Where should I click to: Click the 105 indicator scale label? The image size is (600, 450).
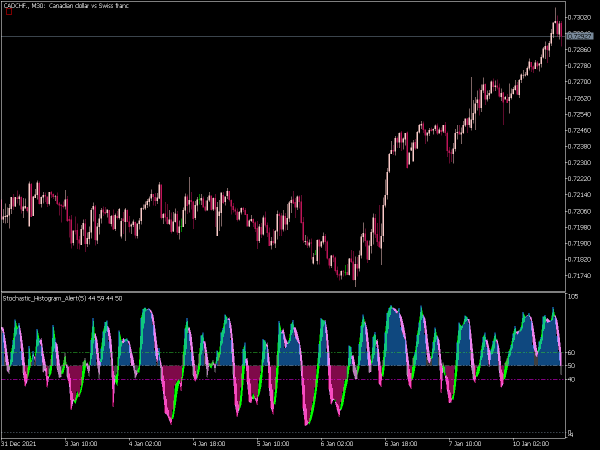pos(573,297)
